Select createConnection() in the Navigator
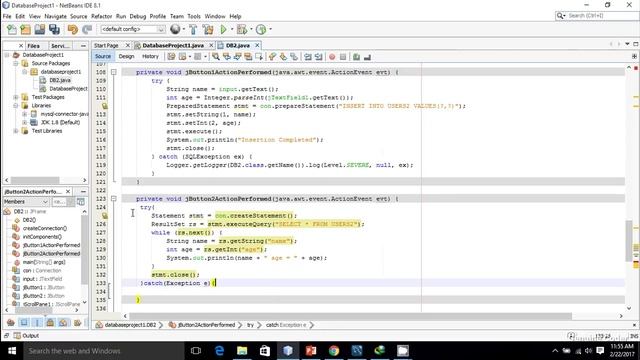This screenshot has width=640, height=360. (44, 228)
